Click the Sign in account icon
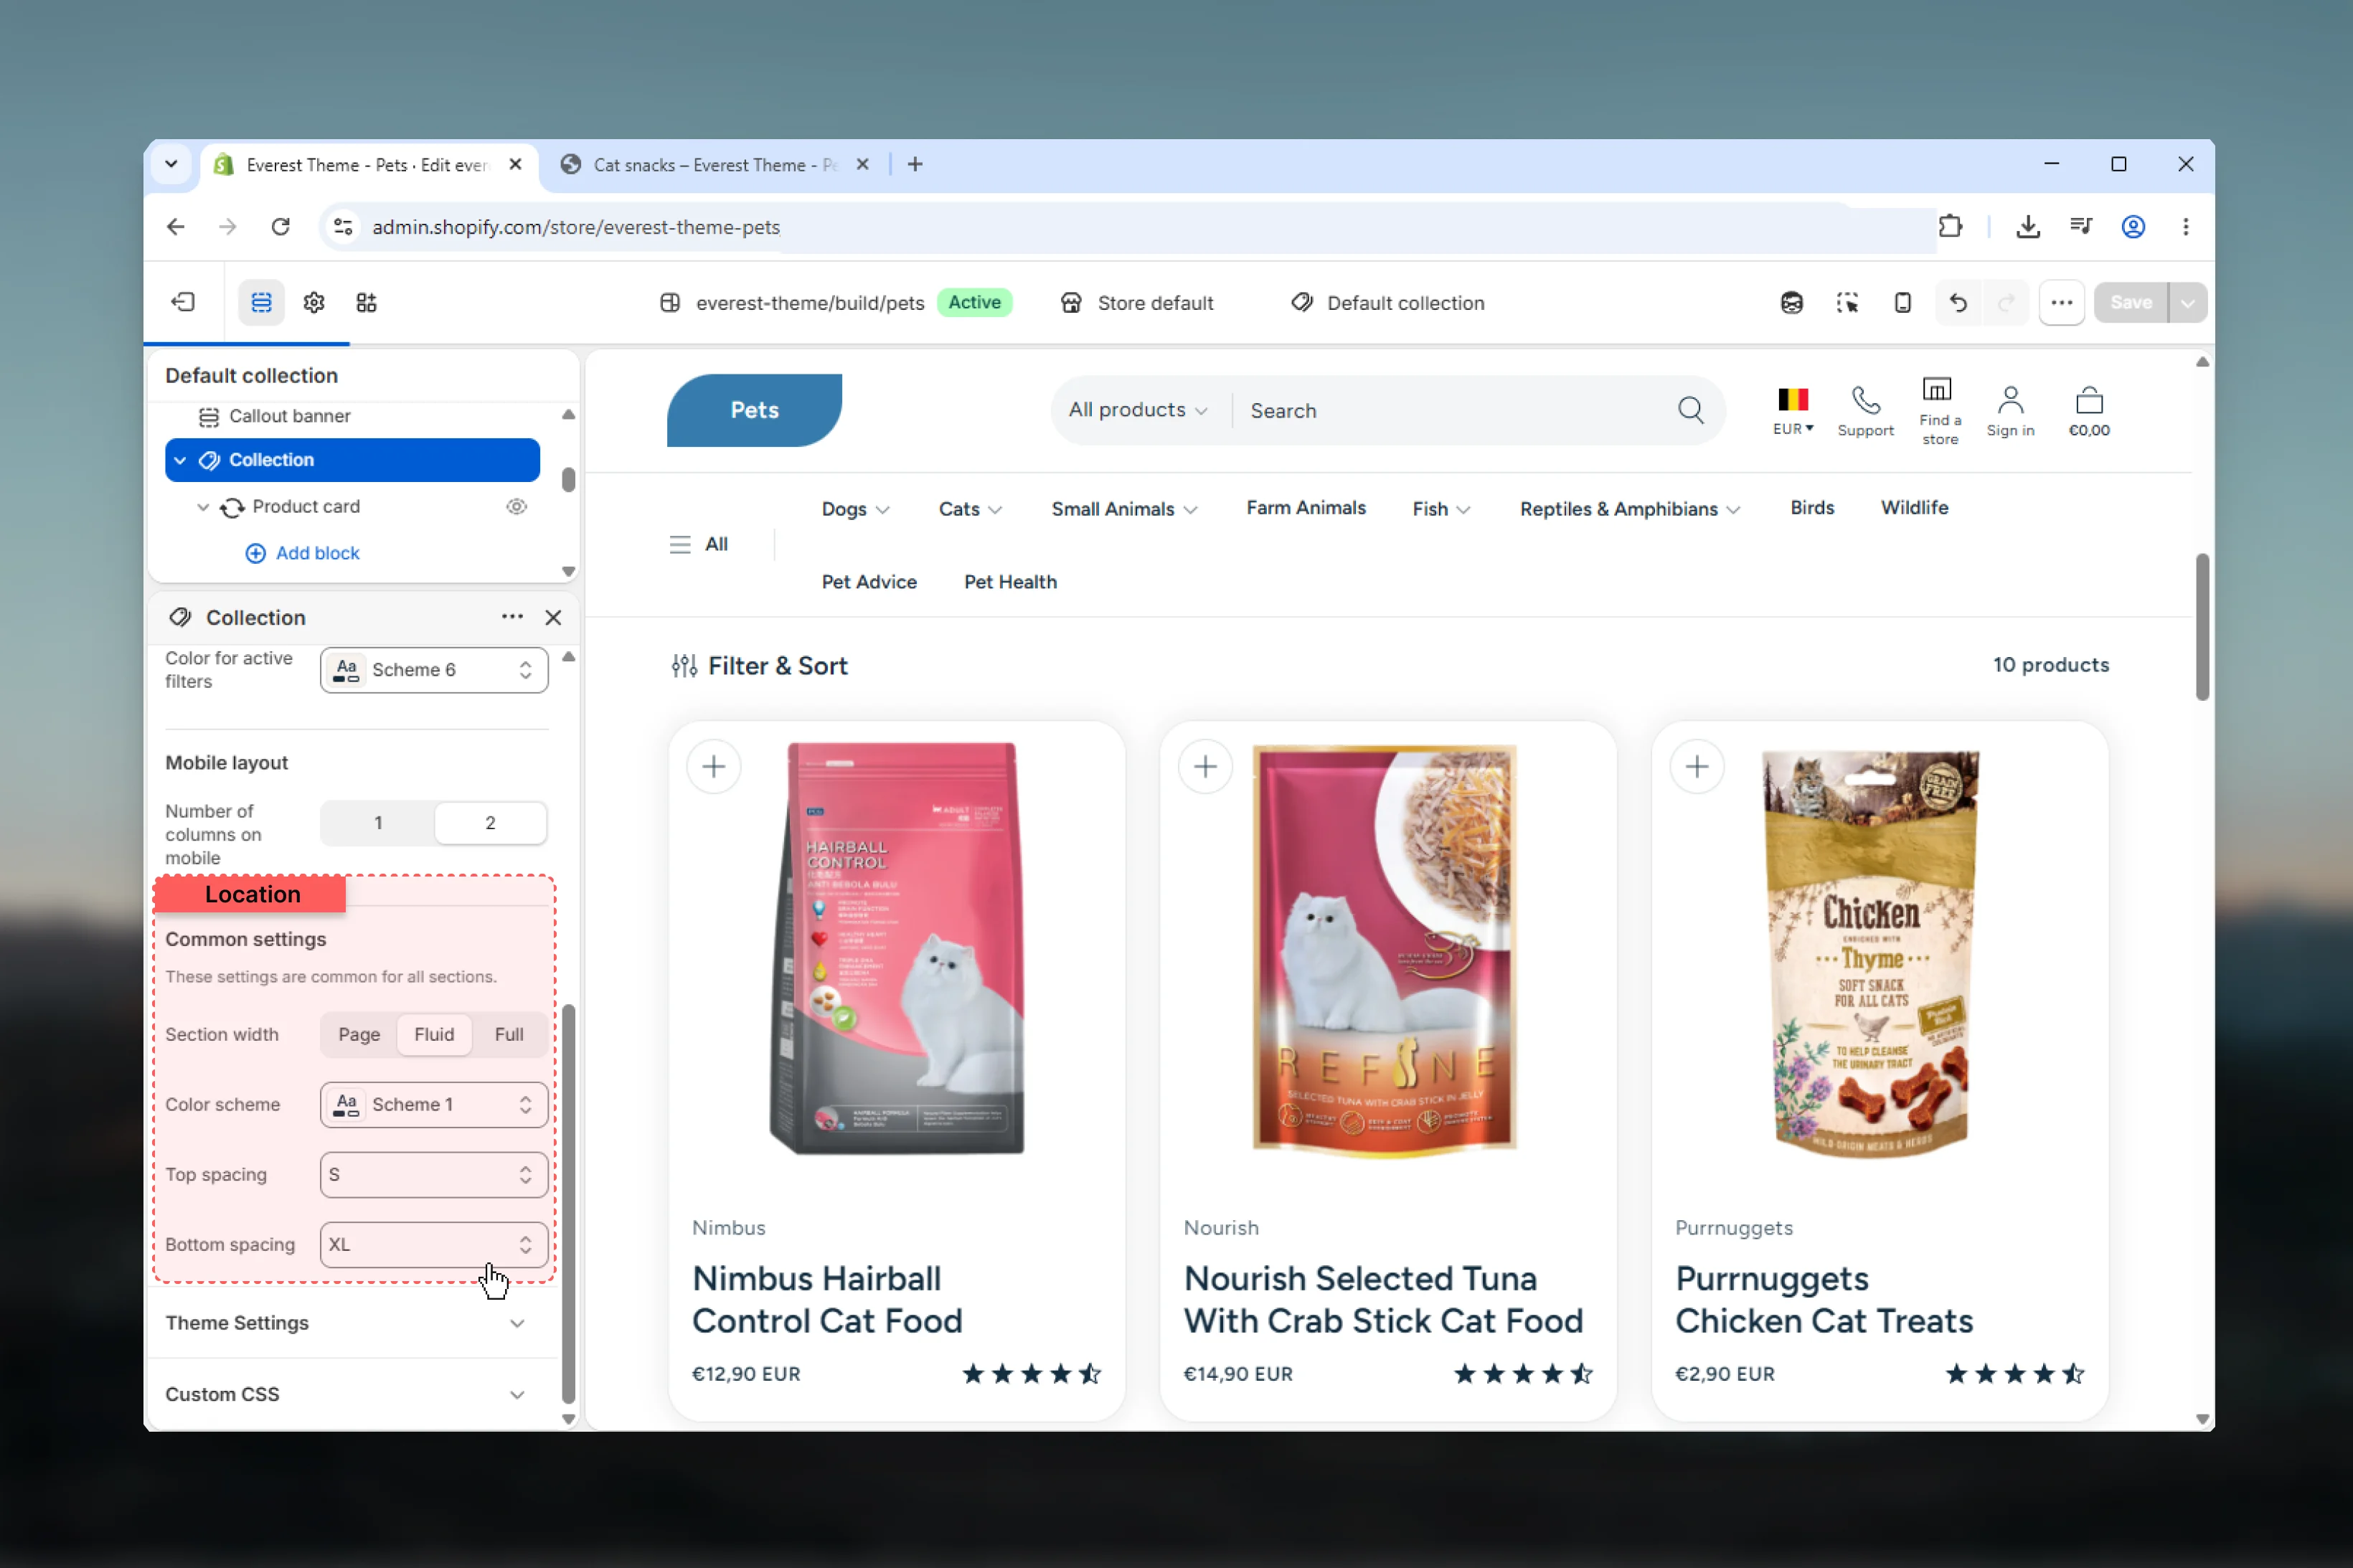This screenshot has width=2353, height=1568. pos(2010,410)
